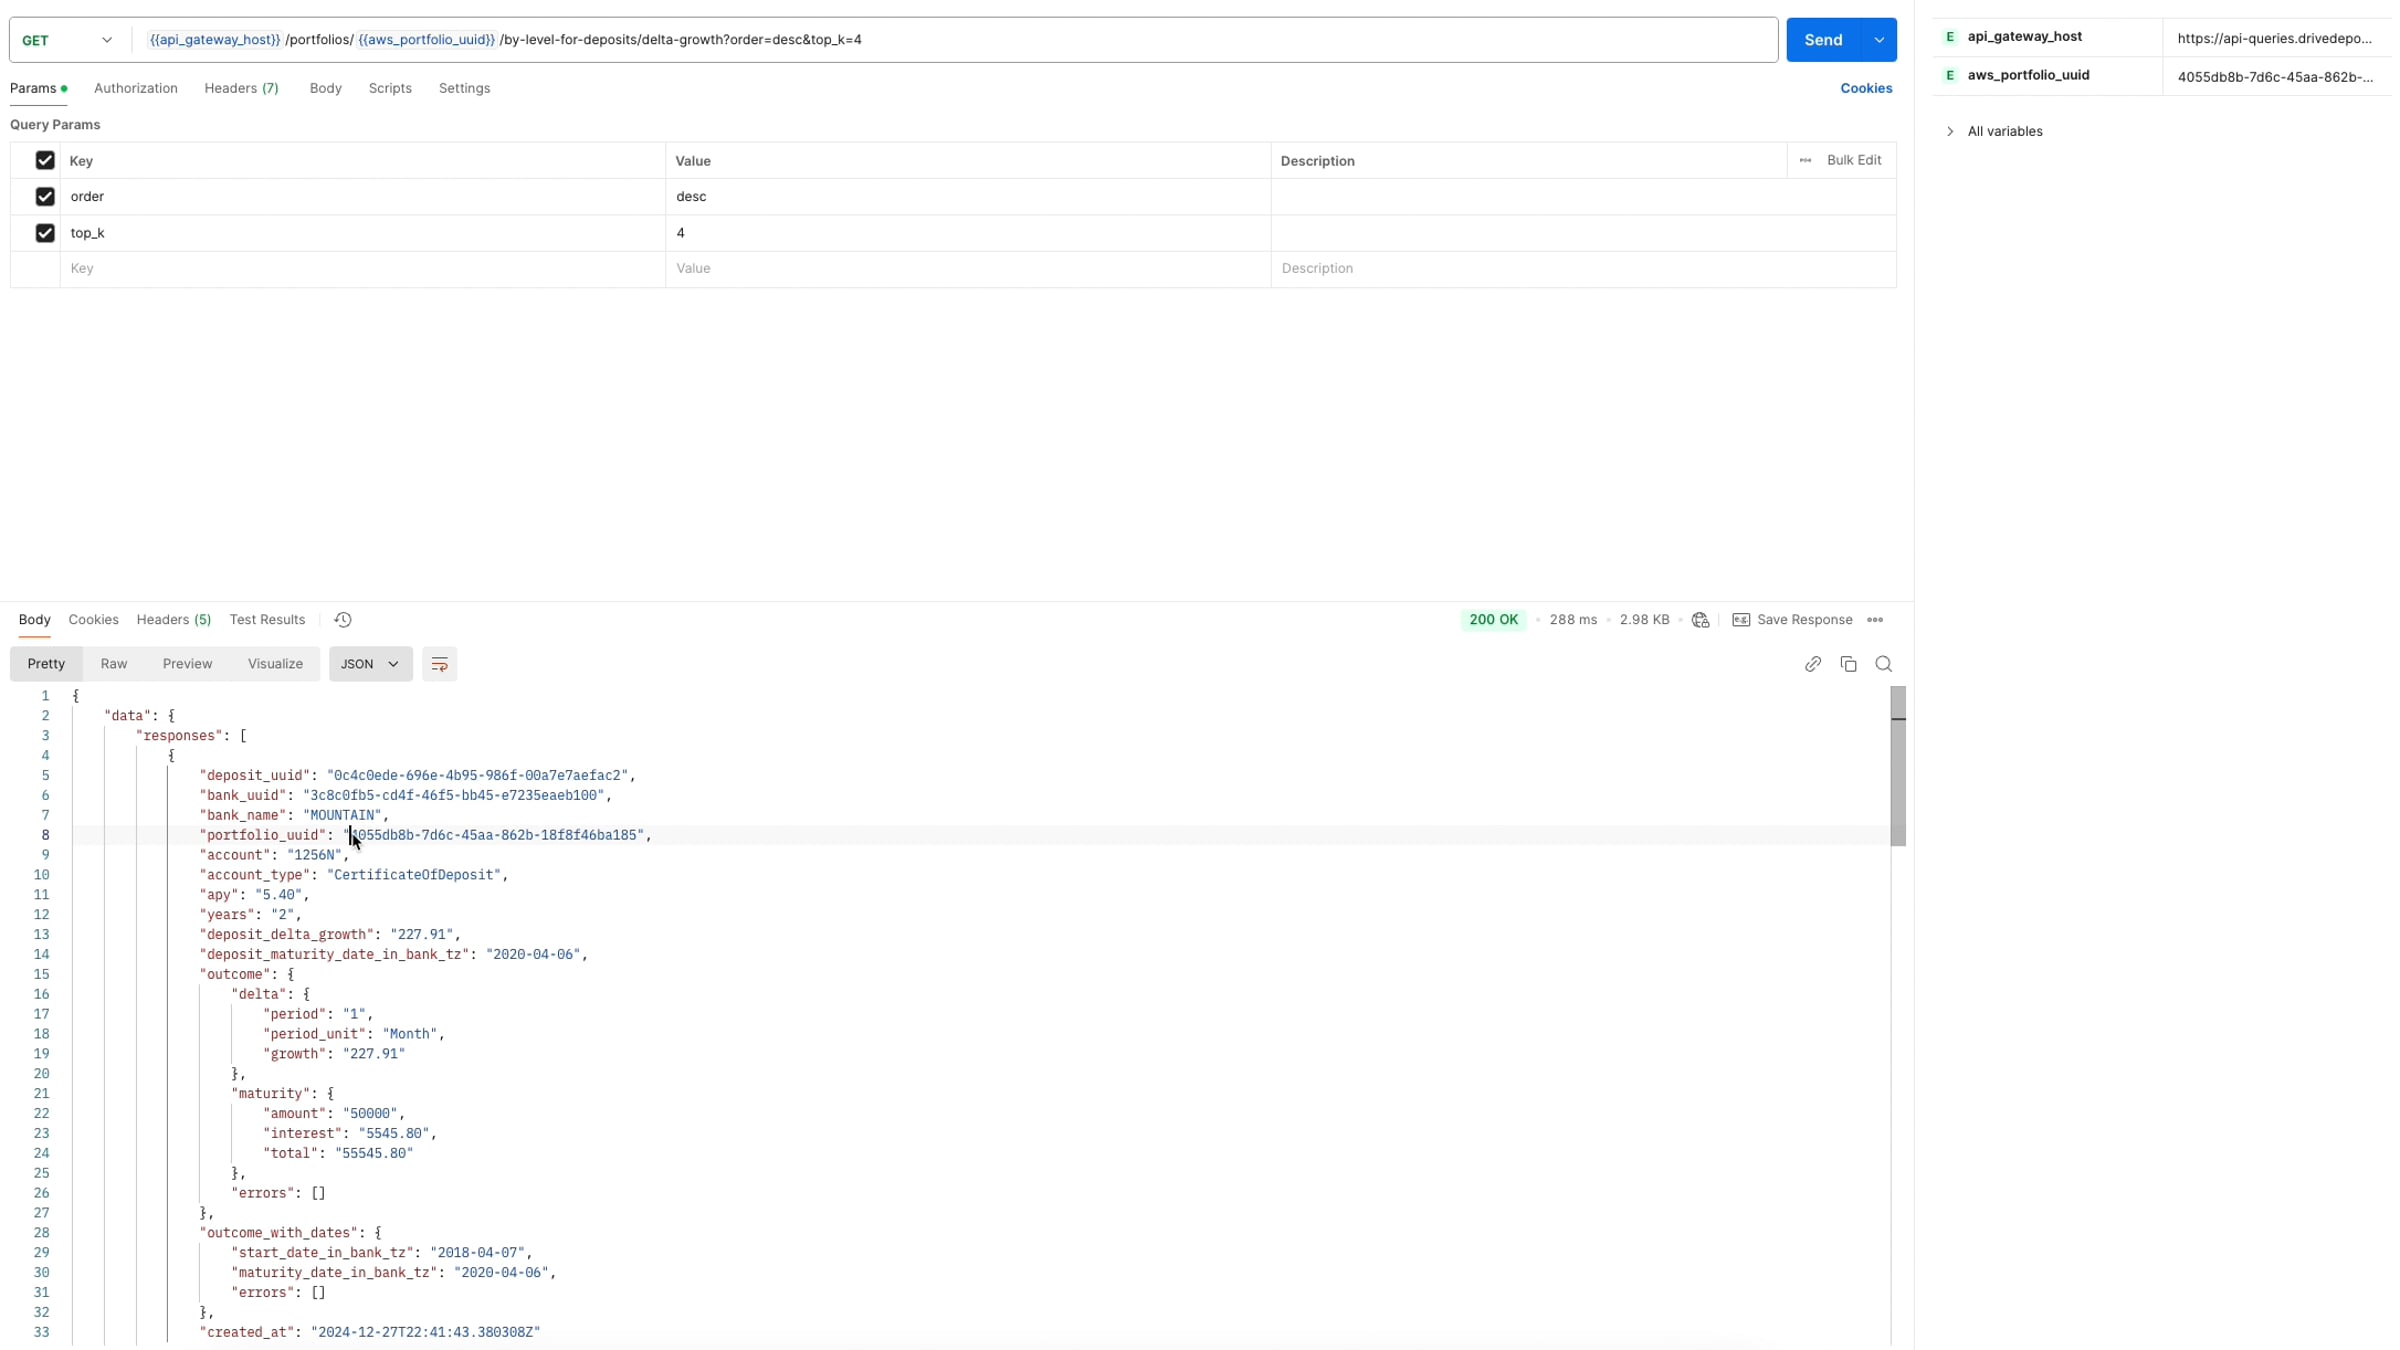Open search in response body

click(x=1884, y=664)
